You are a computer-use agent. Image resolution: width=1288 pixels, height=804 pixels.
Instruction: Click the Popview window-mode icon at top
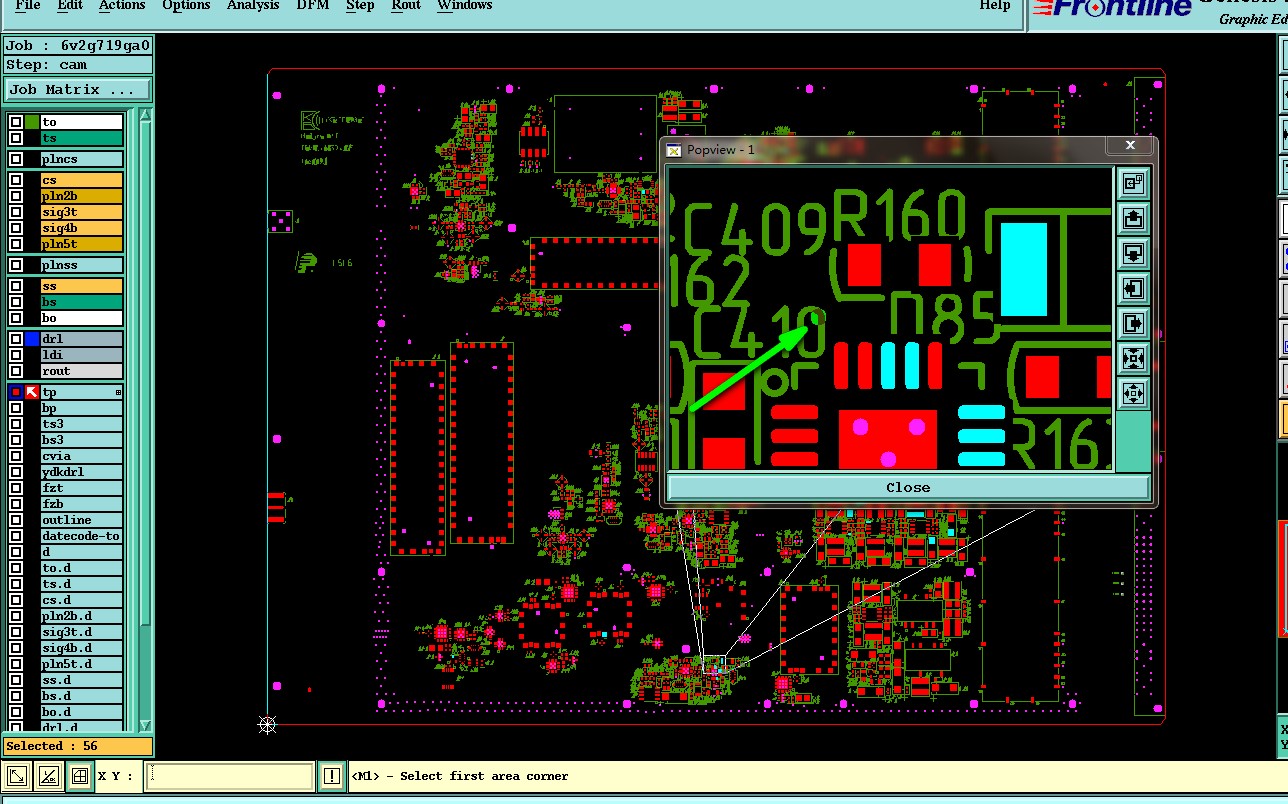(1133, 183)
